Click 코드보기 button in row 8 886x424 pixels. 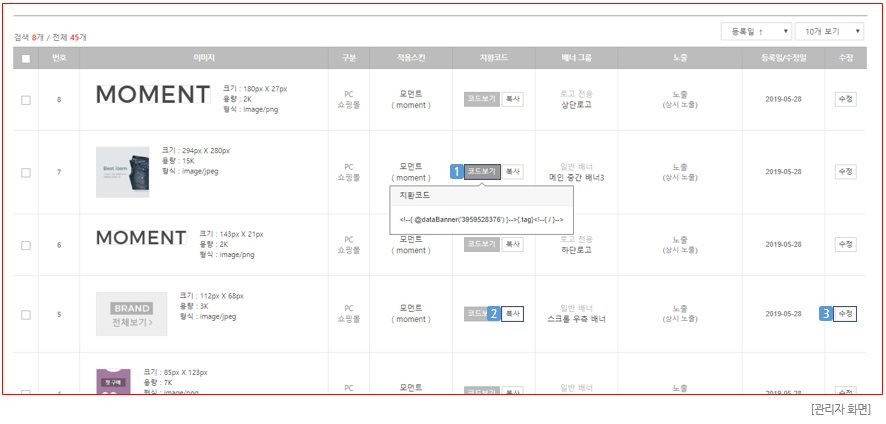point(481,100)
